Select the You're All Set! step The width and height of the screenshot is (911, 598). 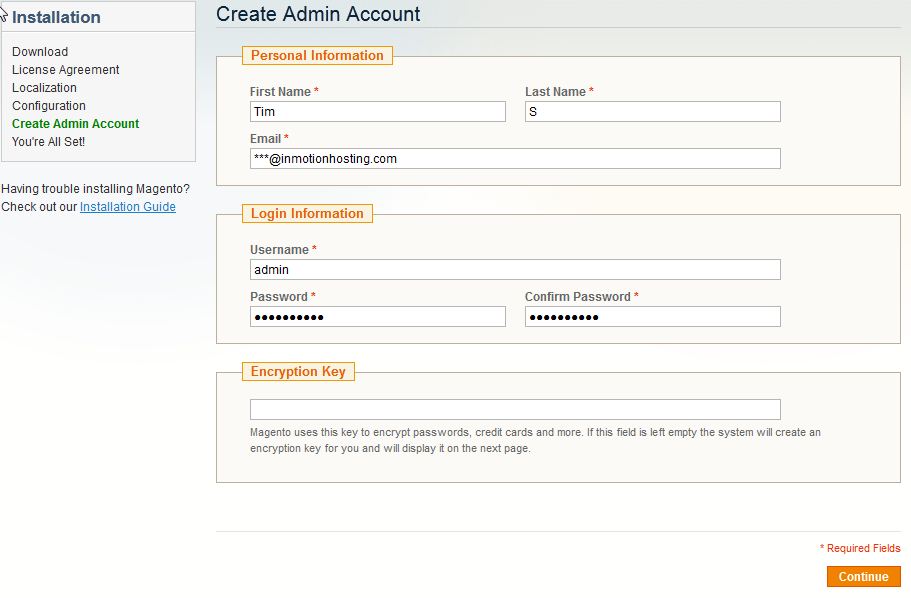pyautogui.click(x=49, y=142)
